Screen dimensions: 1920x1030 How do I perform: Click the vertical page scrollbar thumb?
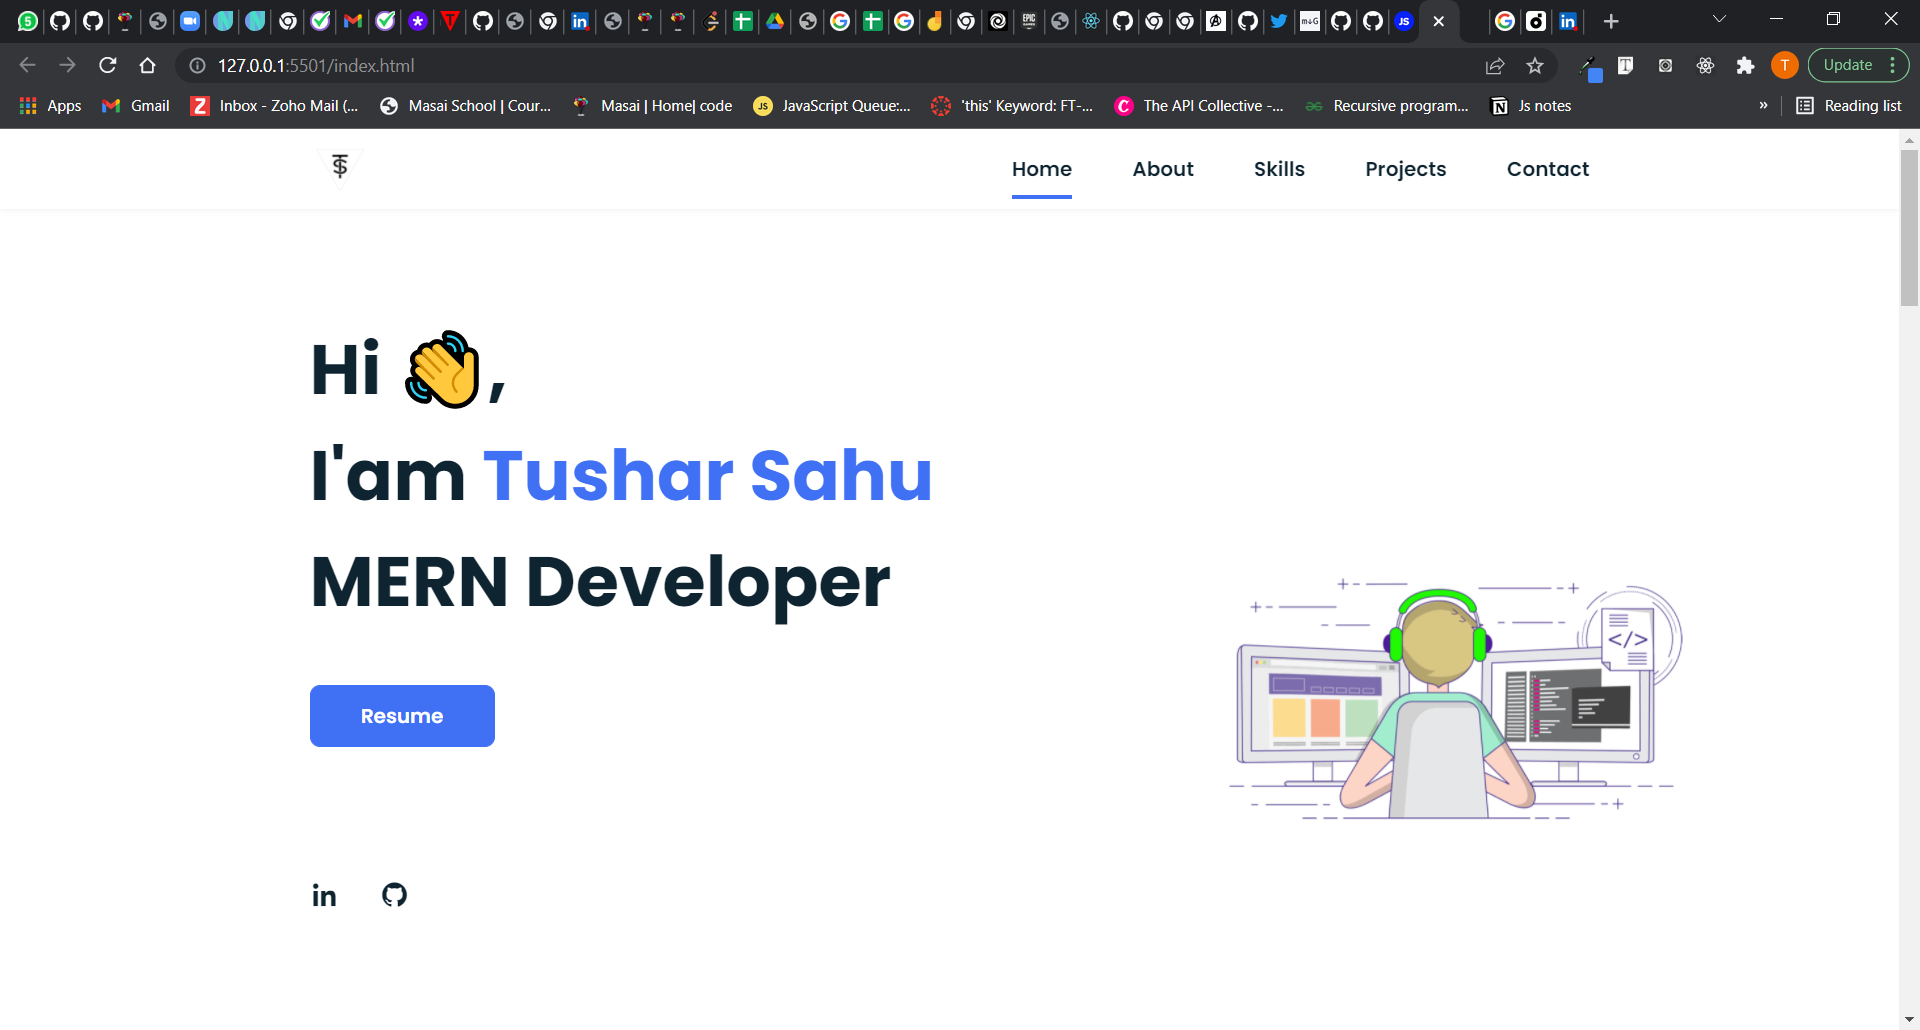click(1909, 228)
